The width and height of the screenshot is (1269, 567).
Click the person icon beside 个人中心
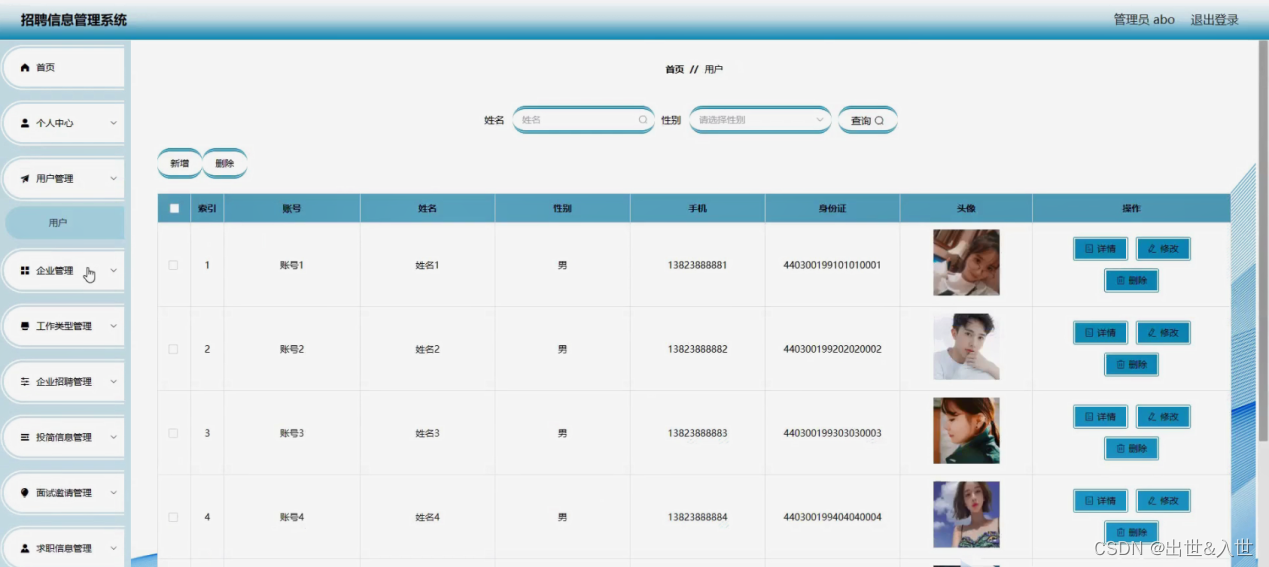coord(26,123)
